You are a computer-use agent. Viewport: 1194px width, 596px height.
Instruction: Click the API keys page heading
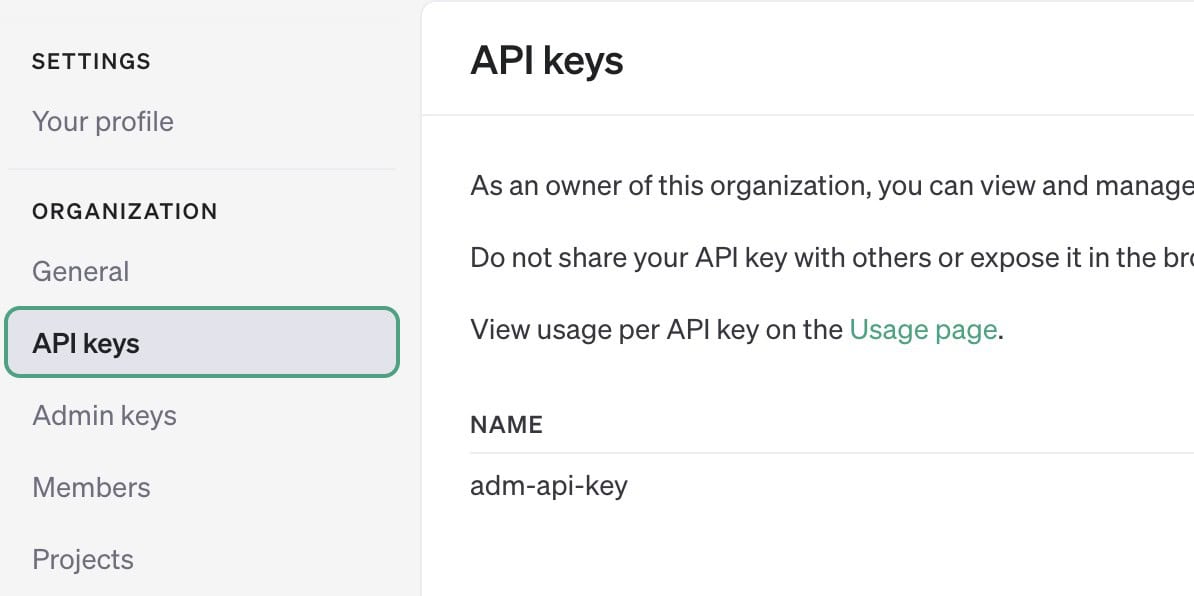(547, 61)
